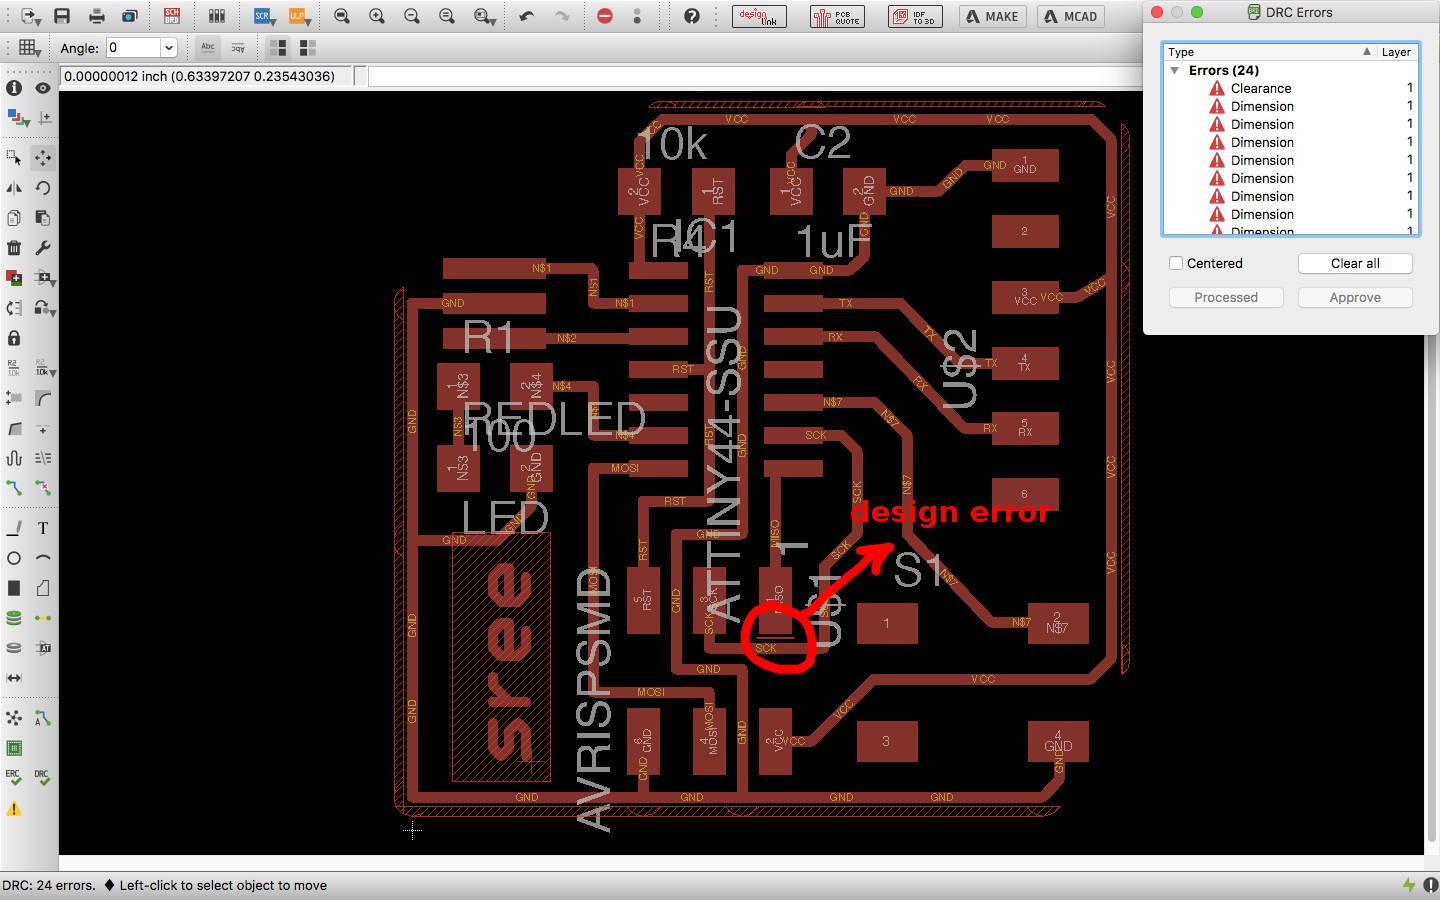Select the Route tool
Image resolution: width=1440 pixels, height=900 pixels.
pyautogui.click(x=14, y=488)
